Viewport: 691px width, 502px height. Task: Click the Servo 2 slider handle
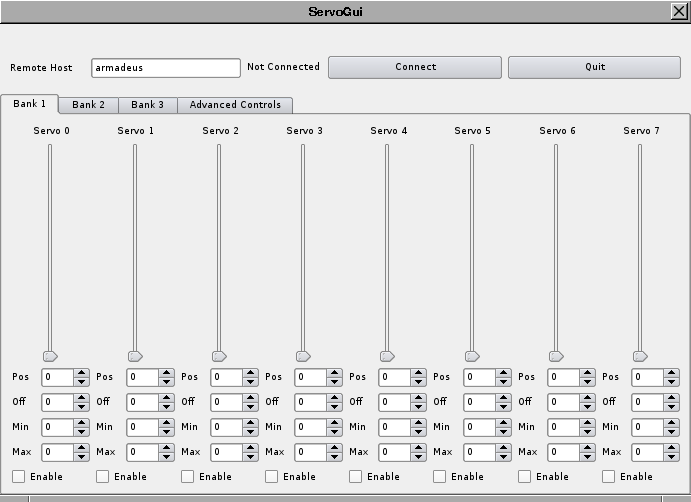[219, 355]
